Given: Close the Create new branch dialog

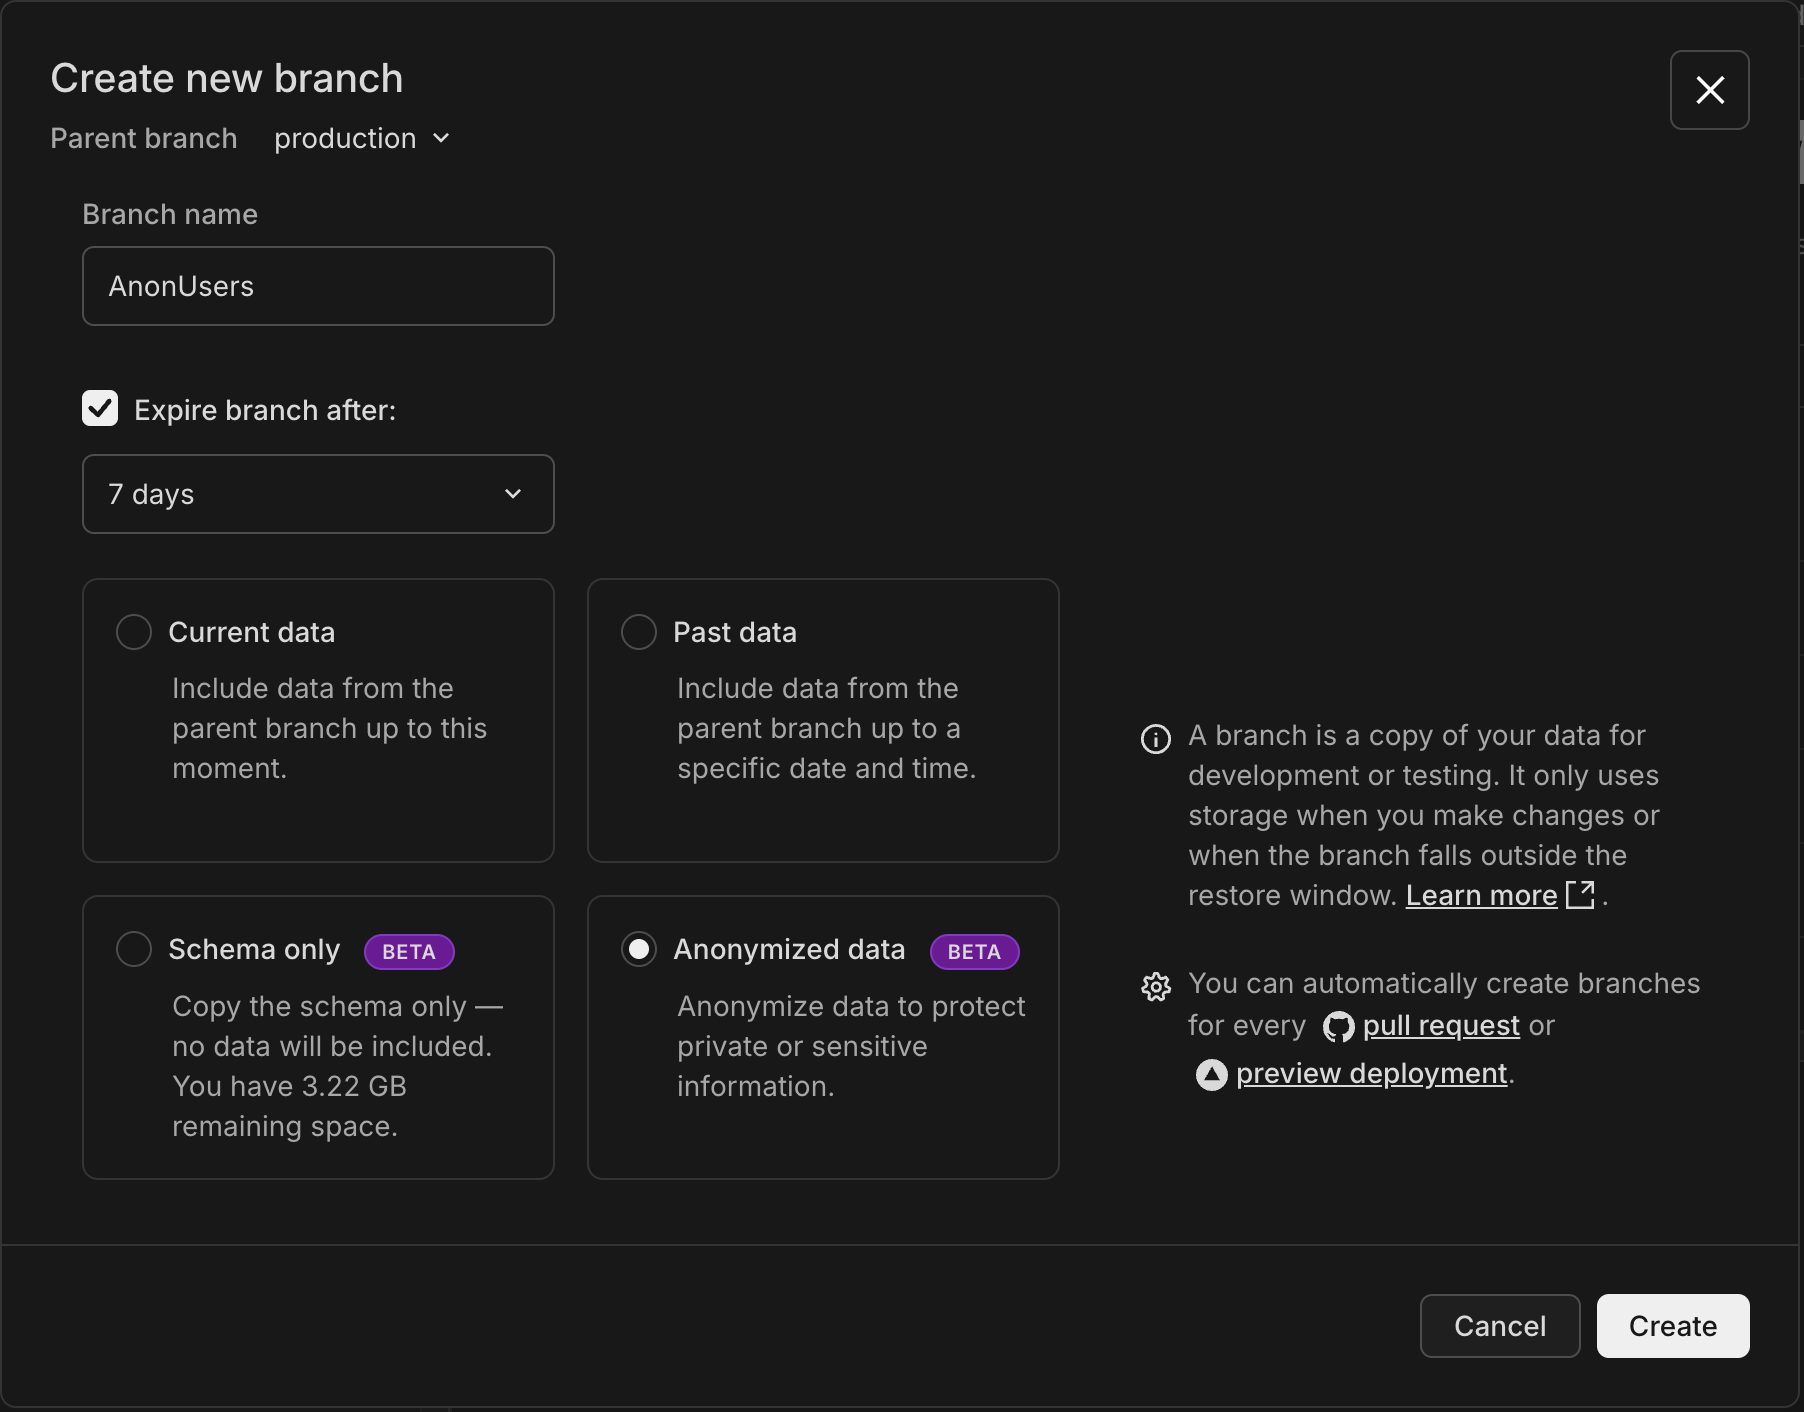Looking at the screenshot, I should [1709, 90].
